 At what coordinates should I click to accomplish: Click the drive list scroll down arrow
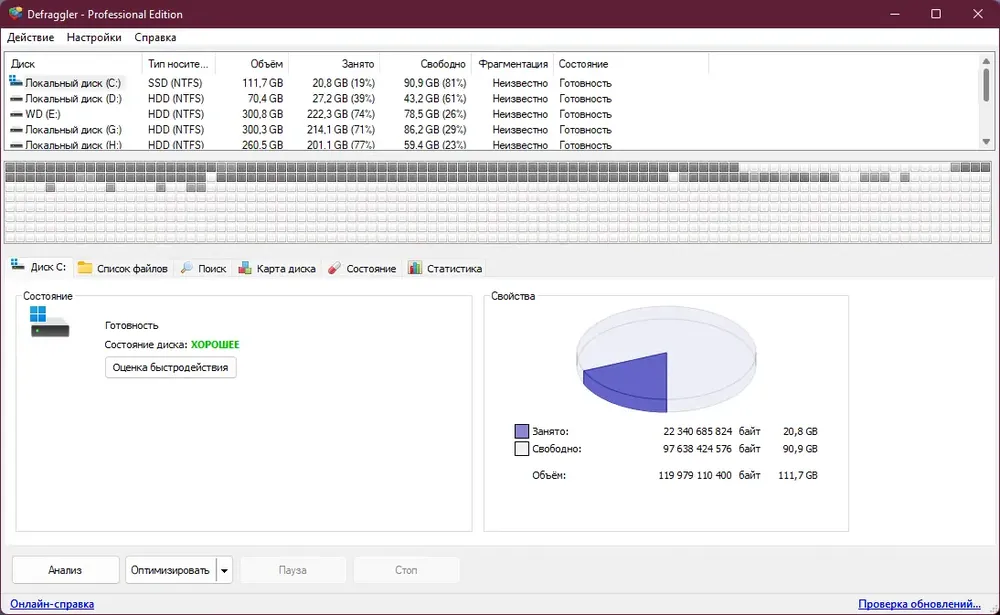(986, 142)
